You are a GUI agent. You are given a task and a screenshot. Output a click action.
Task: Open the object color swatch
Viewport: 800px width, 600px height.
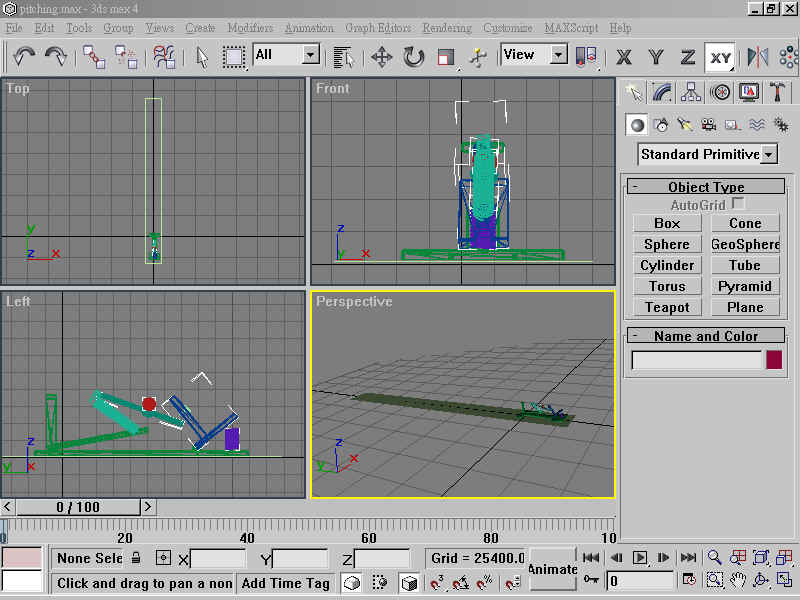click(774, 360)
